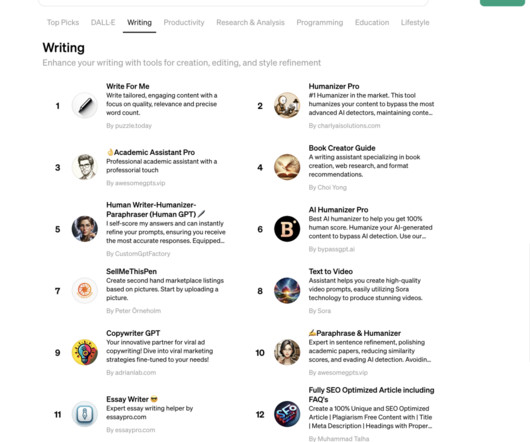Click Copywriter GPT lightbulb icon
Viewport: 530px width, 442px height.
pyautogui.click(x=85, y=352)
